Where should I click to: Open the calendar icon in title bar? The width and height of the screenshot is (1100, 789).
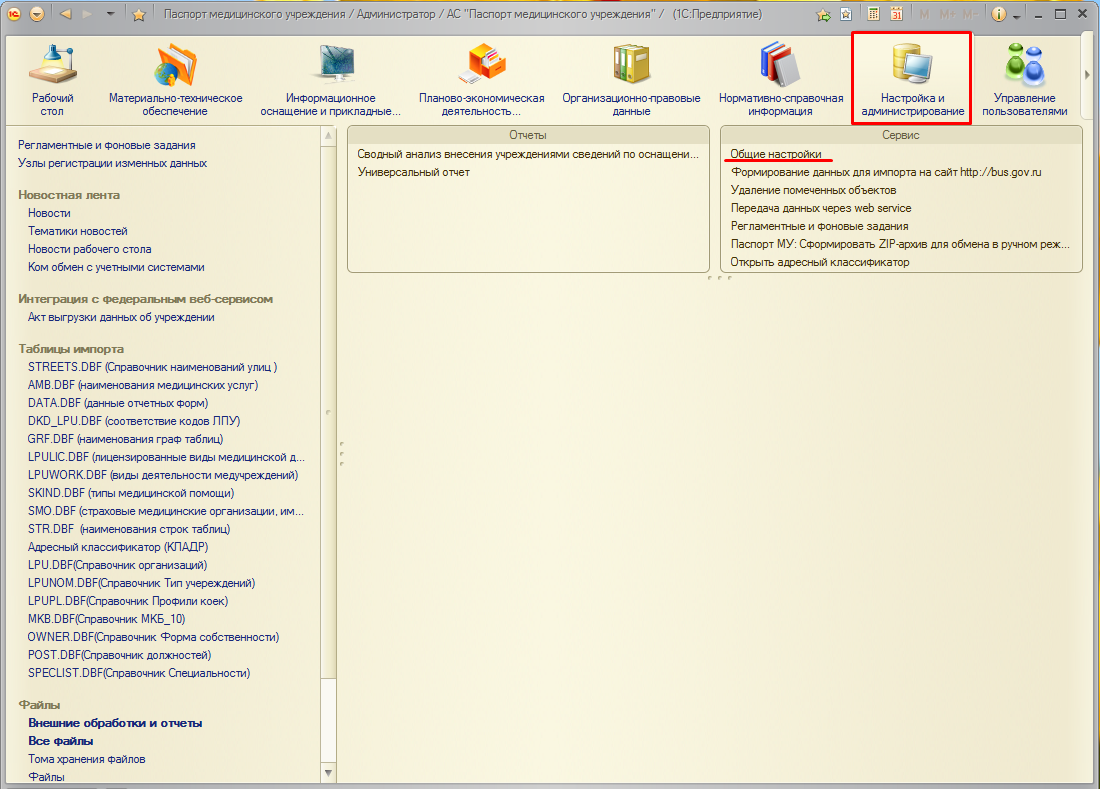point(896,14)
